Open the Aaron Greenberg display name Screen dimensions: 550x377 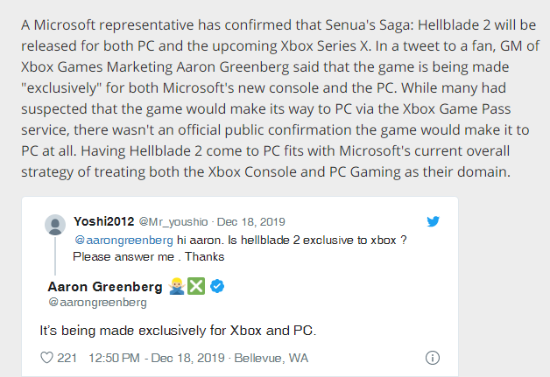coord(105,287)
